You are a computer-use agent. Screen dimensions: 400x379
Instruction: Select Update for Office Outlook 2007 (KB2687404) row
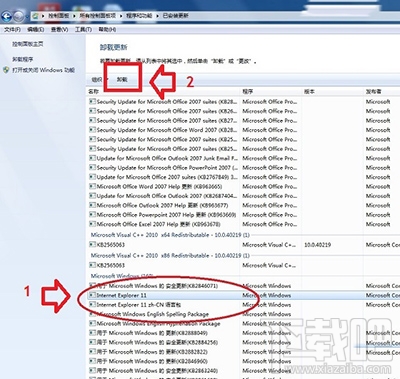243,196
